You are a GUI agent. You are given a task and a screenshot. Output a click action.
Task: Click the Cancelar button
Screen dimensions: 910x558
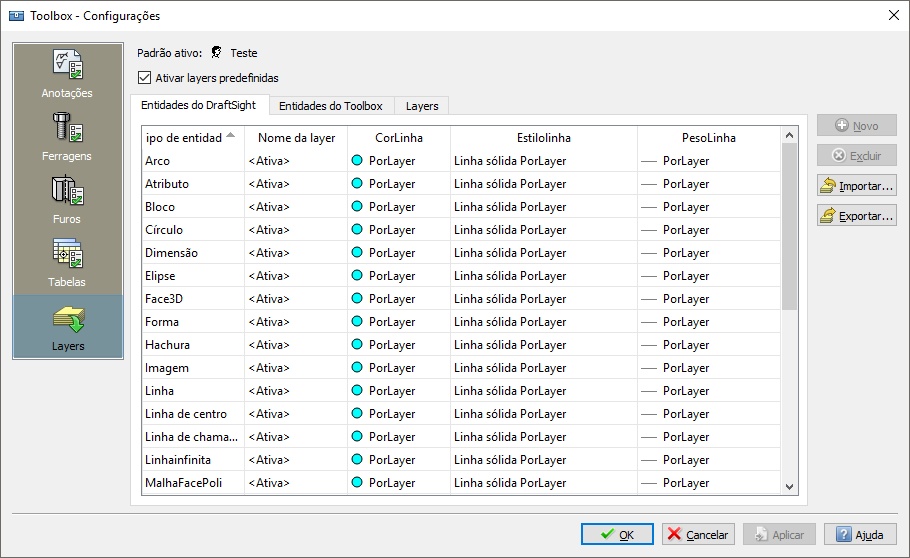tap(698, 534)
